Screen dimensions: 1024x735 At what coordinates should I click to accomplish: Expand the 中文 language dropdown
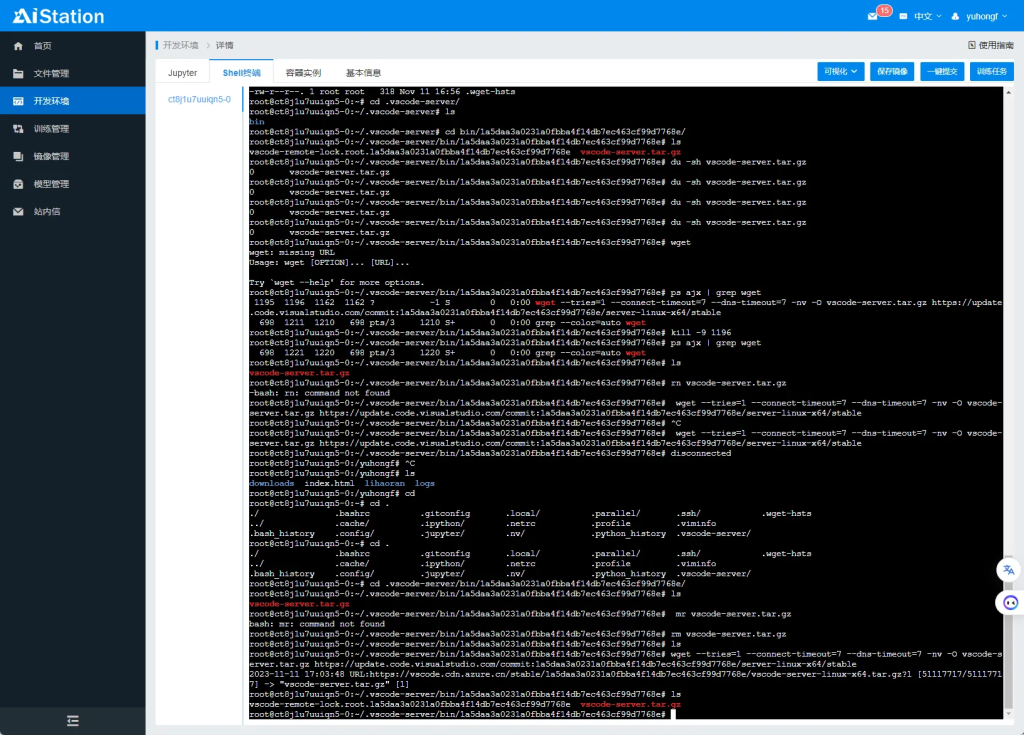[919, 16]
